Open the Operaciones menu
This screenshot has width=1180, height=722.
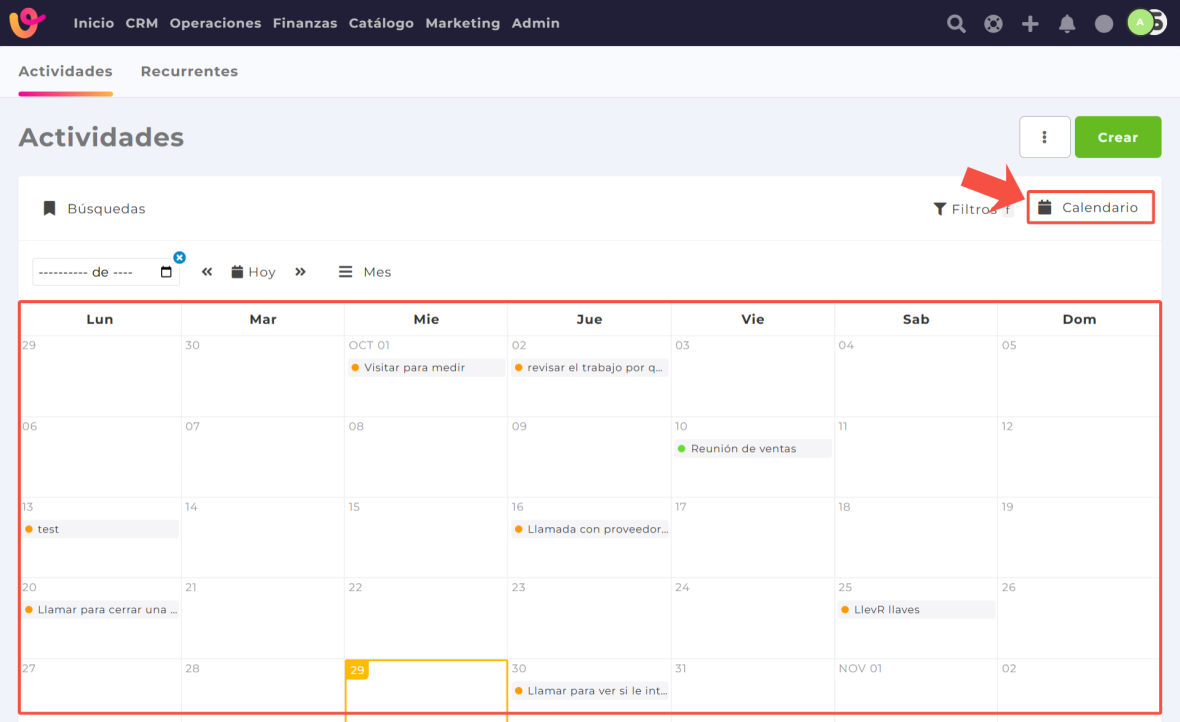point(215,23)
